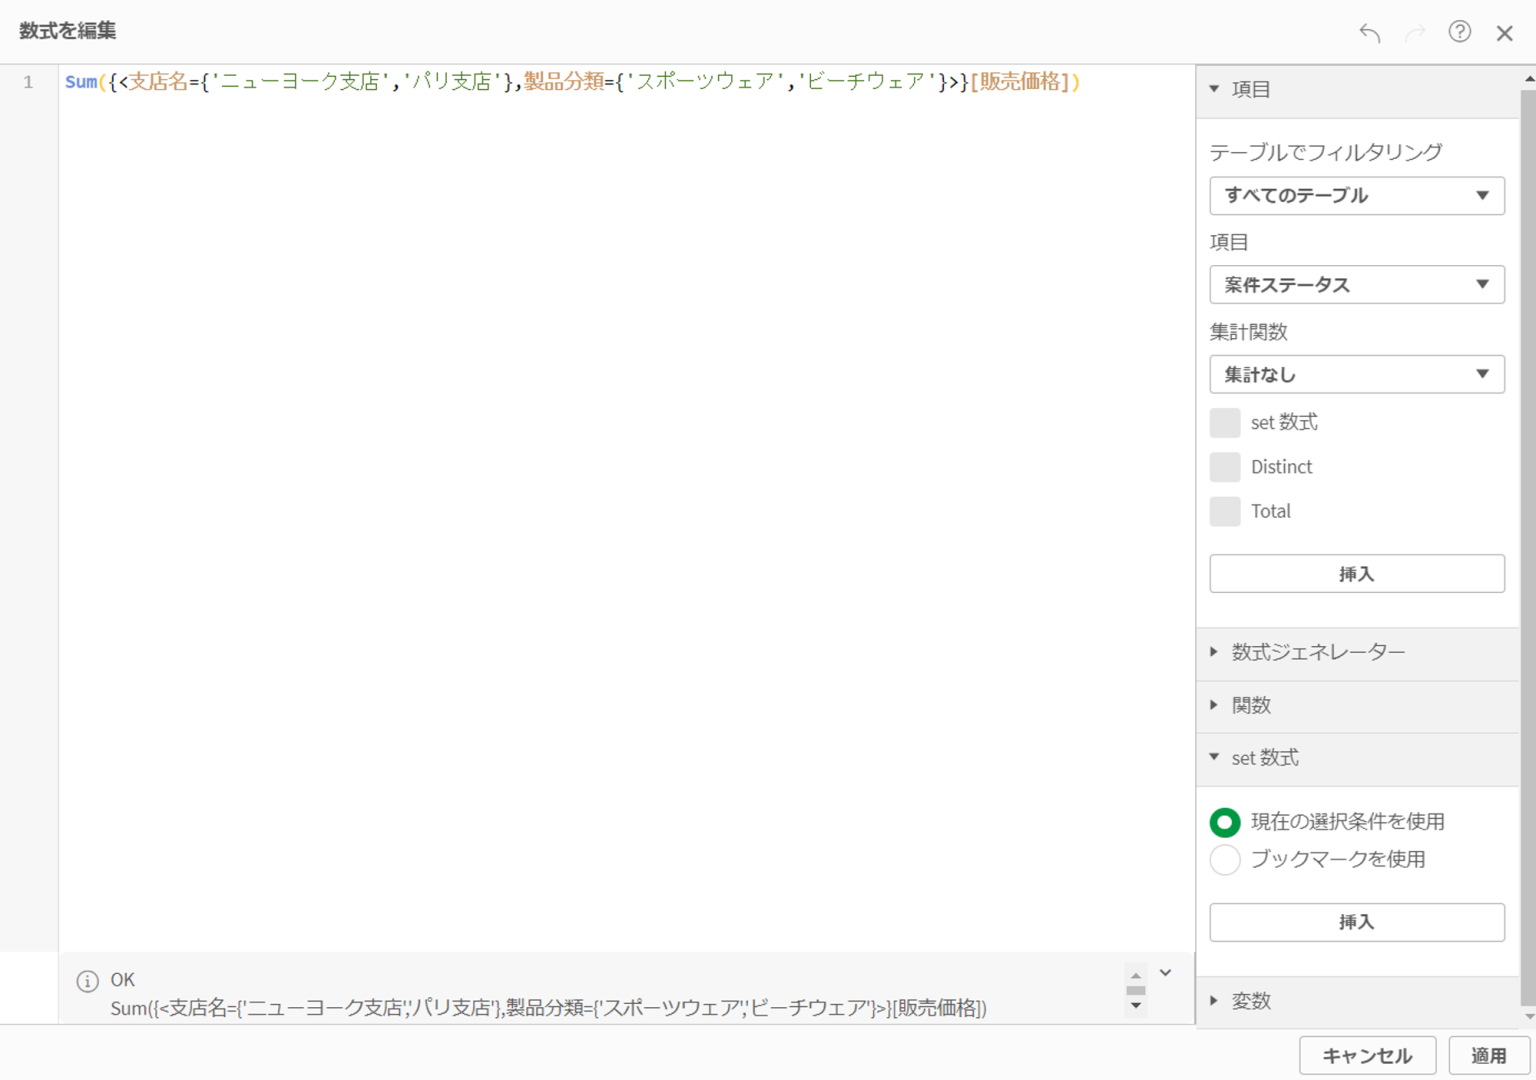Select ブックマークを使用 radio option
Viewport: 1536px width, 1080px height.
click(x=1225, y=860)
